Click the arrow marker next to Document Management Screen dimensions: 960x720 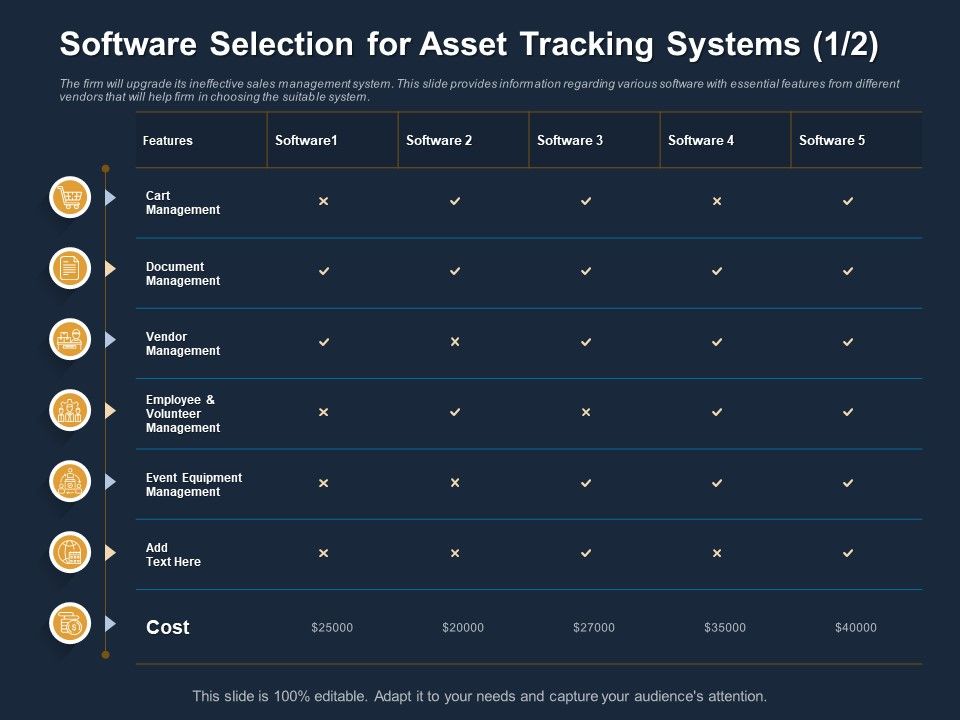click(110, 268)
